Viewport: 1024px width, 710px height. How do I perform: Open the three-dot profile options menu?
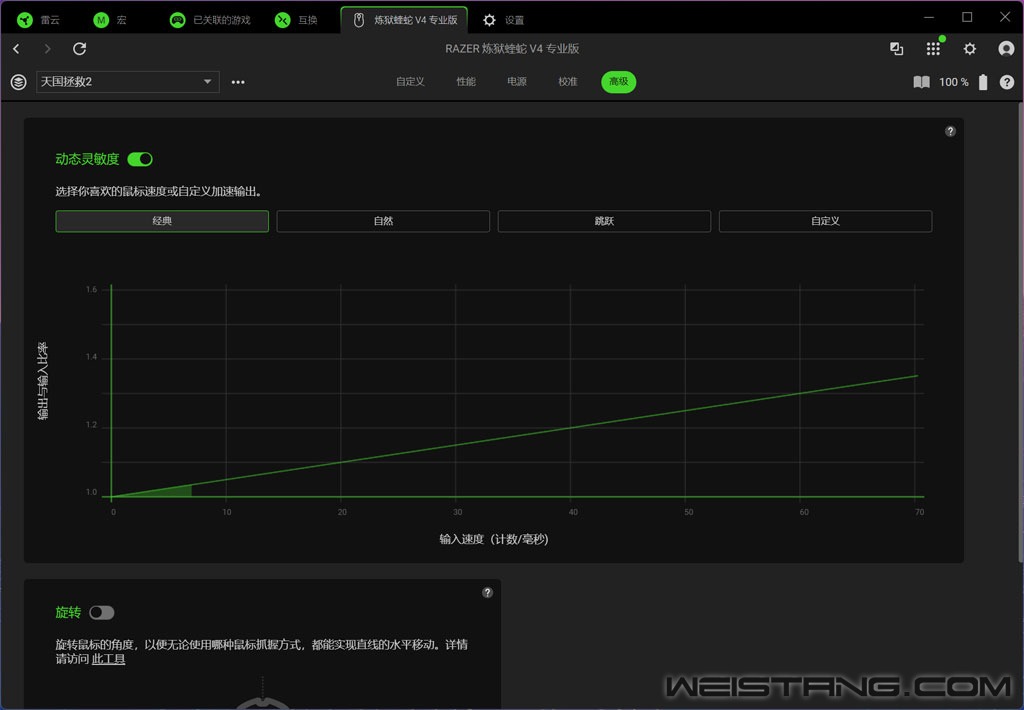238,82
